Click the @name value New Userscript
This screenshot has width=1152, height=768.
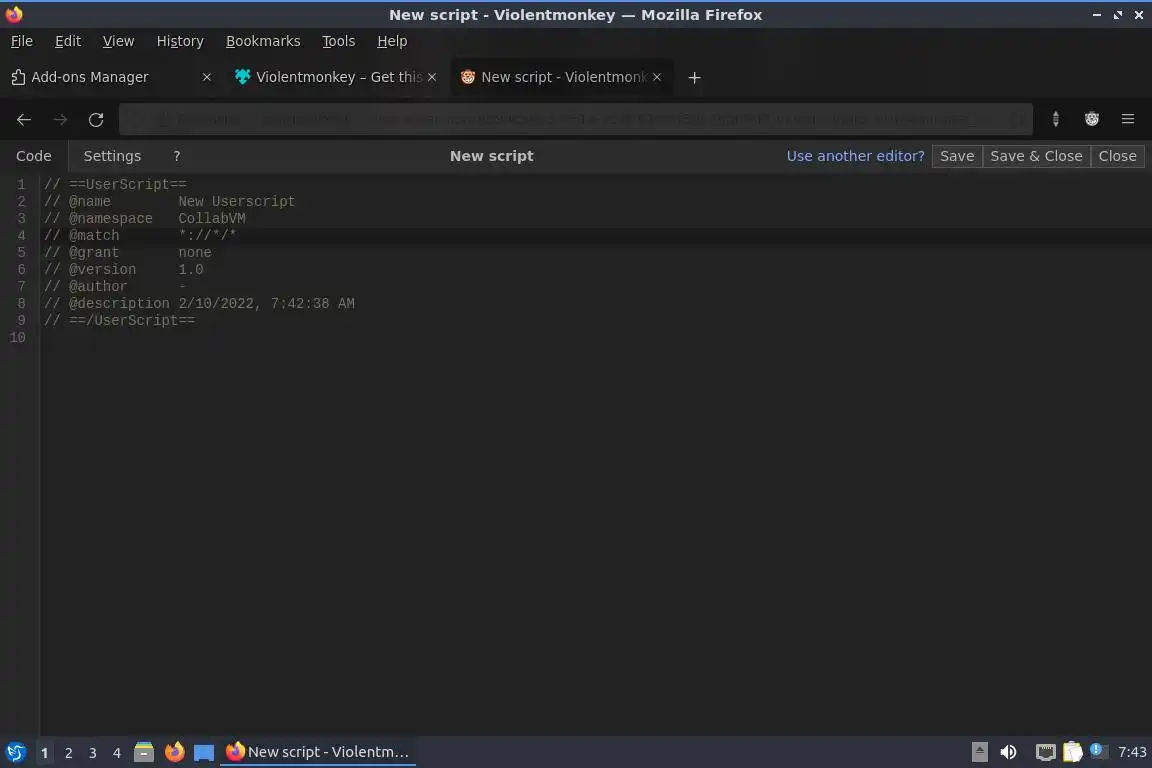236,201
